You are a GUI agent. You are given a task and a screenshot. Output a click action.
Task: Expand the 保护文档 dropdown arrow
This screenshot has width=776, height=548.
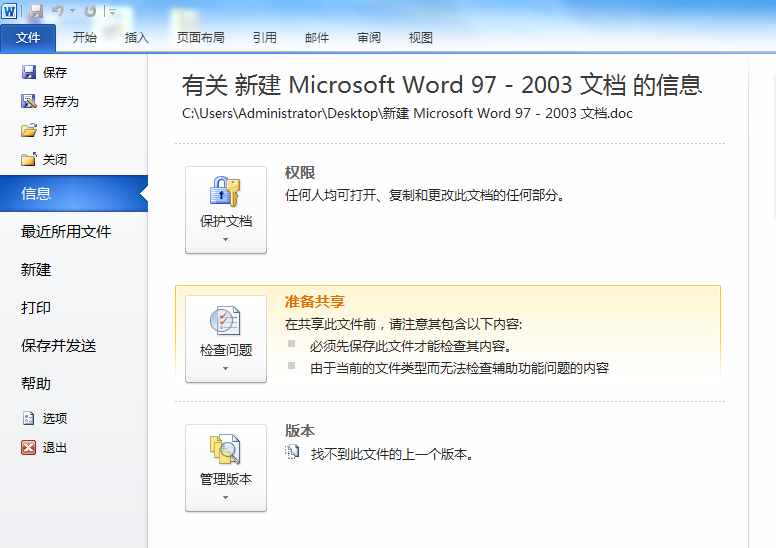coord(226,240)
